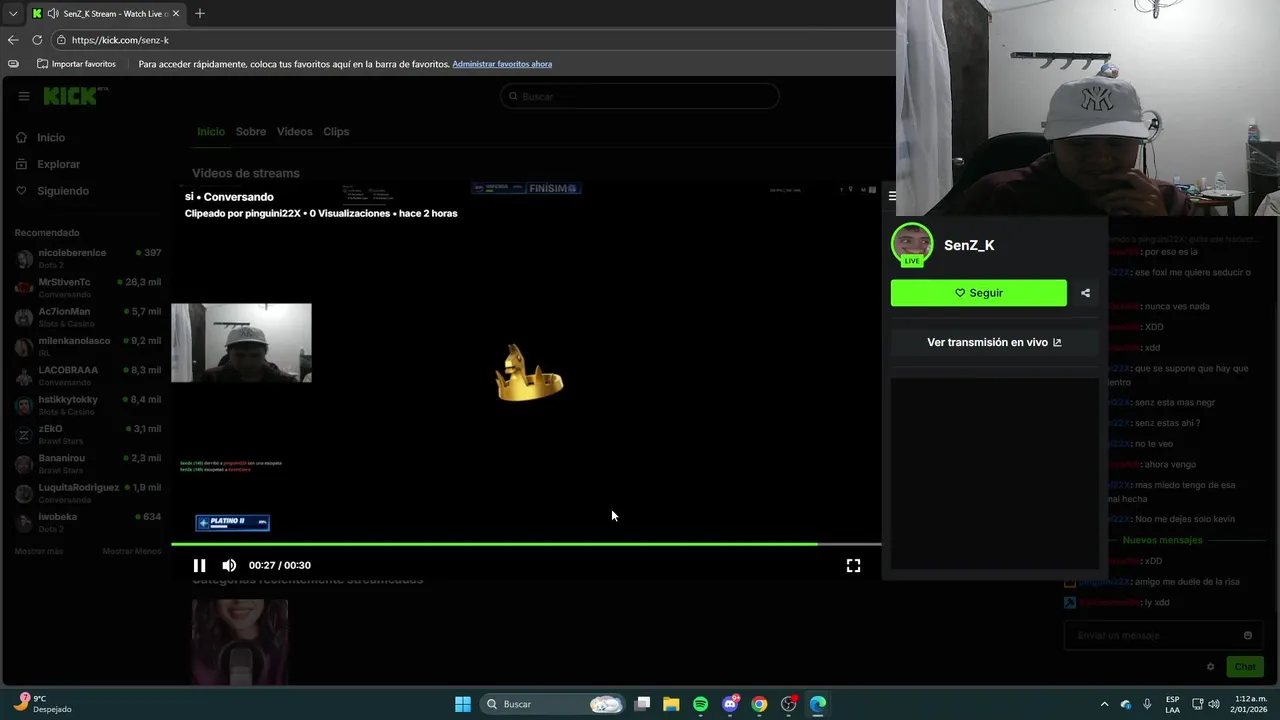Image resolution: width=1280 pixels, height=720 pixels.
Task: Switch to Sobre channel tab
Action: [x=251, y=132]
